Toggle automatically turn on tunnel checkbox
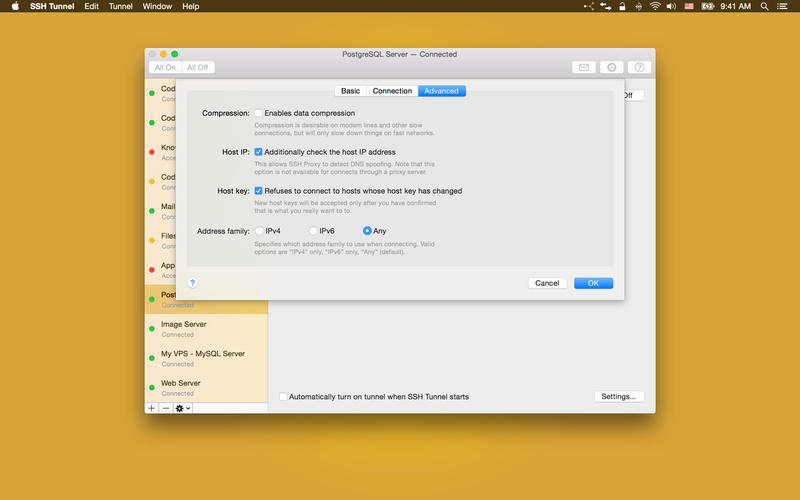800x500 pixels. click(x=284, y=397)
